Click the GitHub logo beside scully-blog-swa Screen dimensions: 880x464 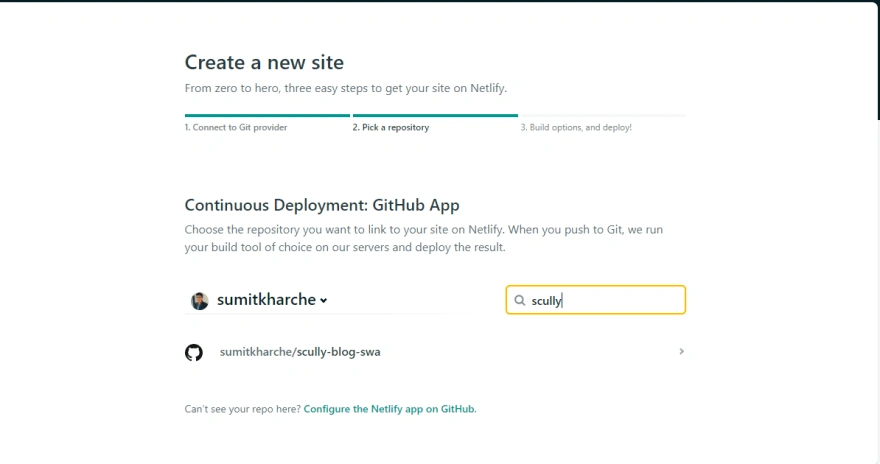(x=194, y=352)
